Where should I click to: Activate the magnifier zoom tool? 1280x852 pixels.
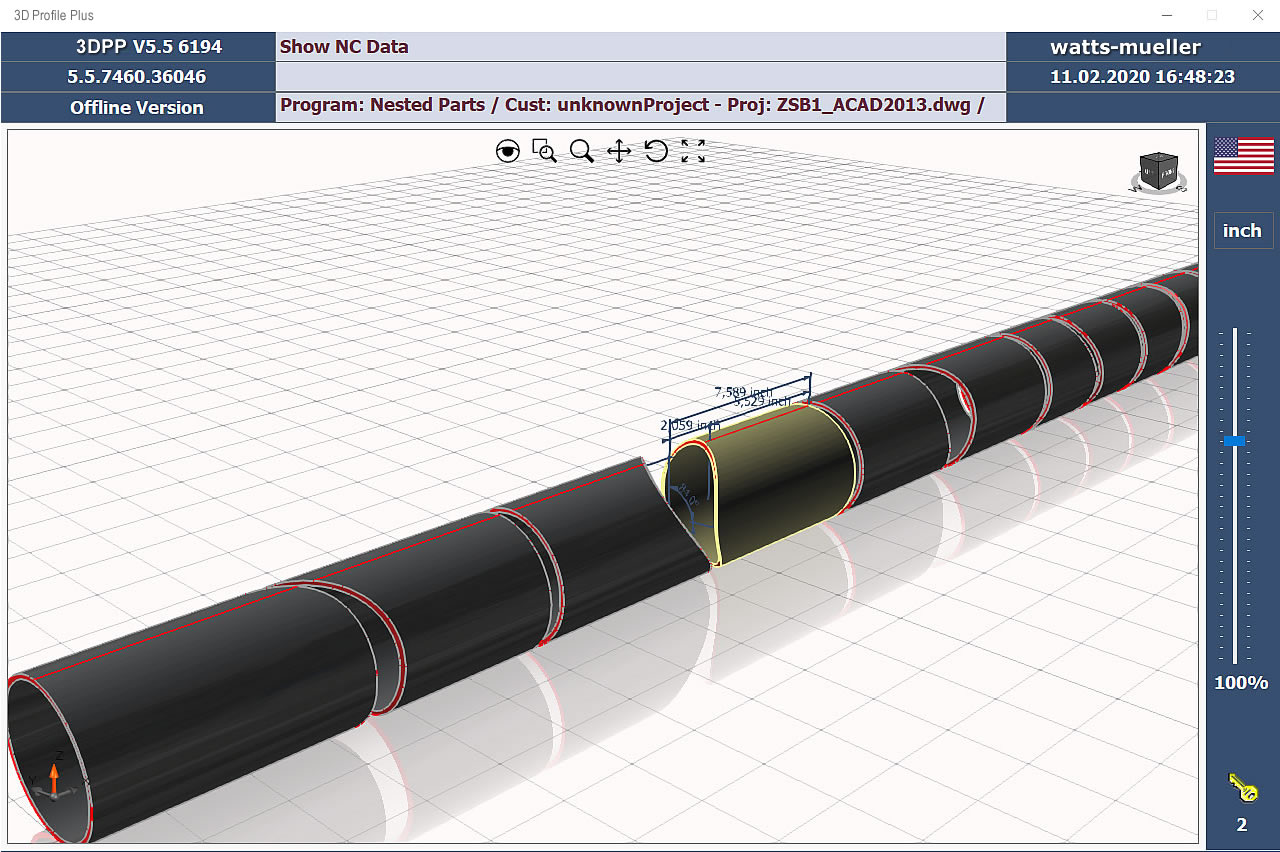point(581,151)
